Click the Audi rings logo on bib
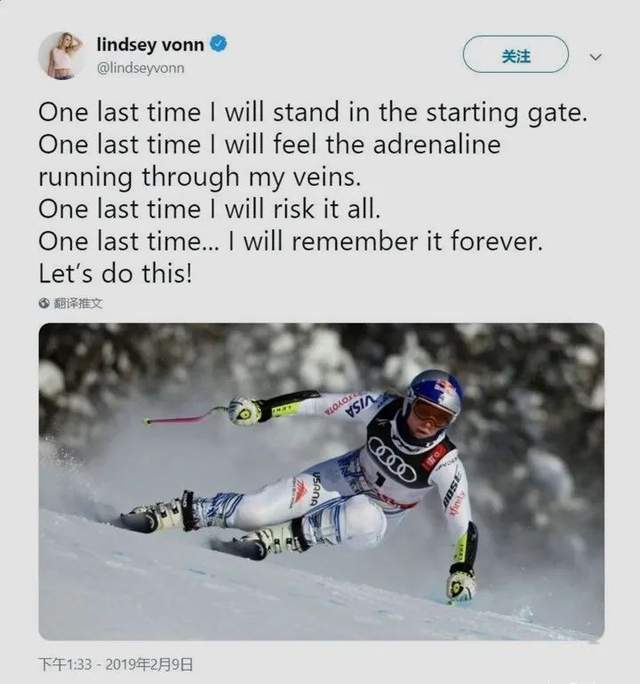This screenshot has height=684, width=640. point(392,460)
